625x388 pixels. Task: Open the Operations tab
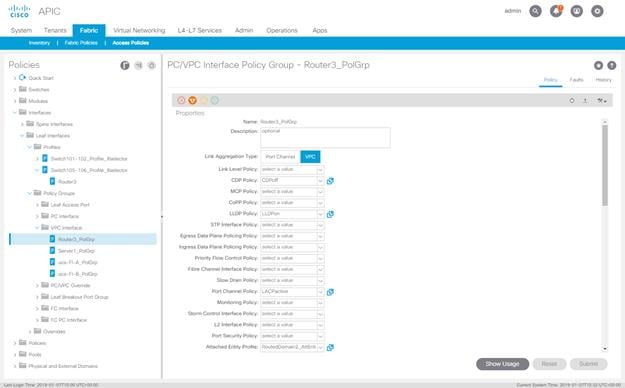(x=282, y=30)
